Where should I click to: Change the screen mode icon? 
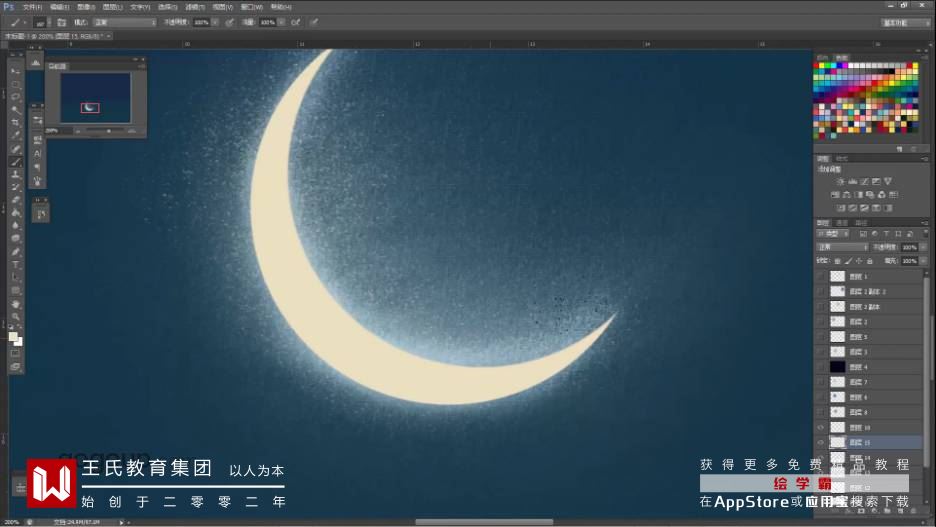coord(16,366)
